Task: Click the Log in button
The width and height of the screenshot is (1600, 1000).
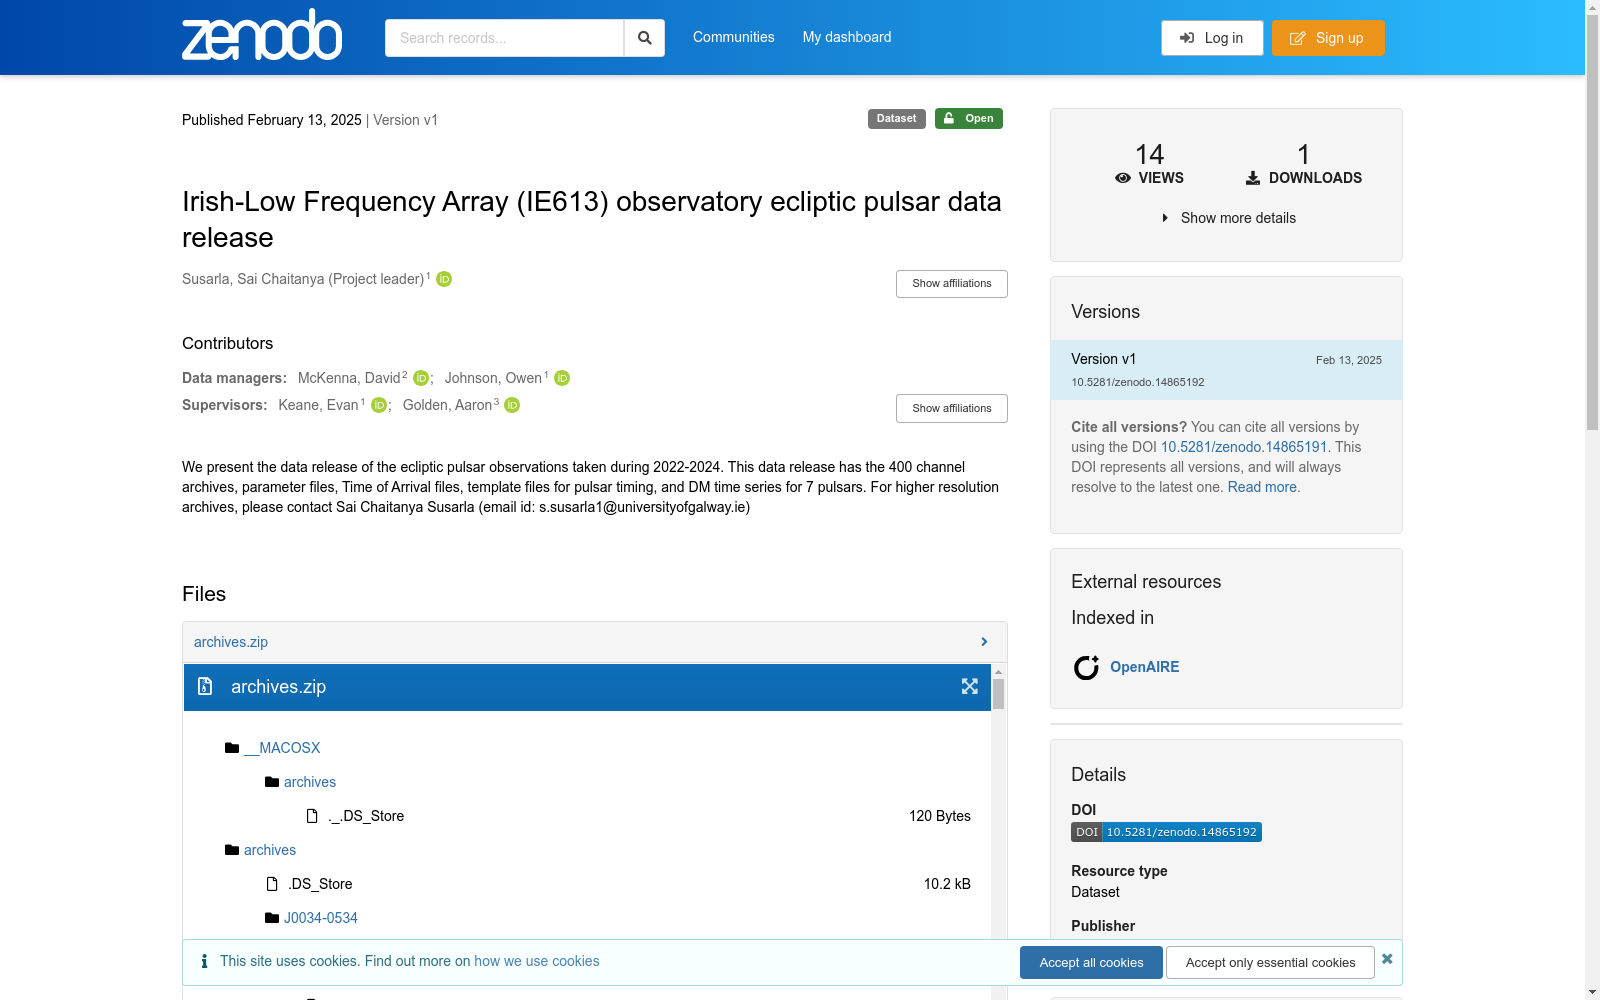Action: click(1212, 38)
